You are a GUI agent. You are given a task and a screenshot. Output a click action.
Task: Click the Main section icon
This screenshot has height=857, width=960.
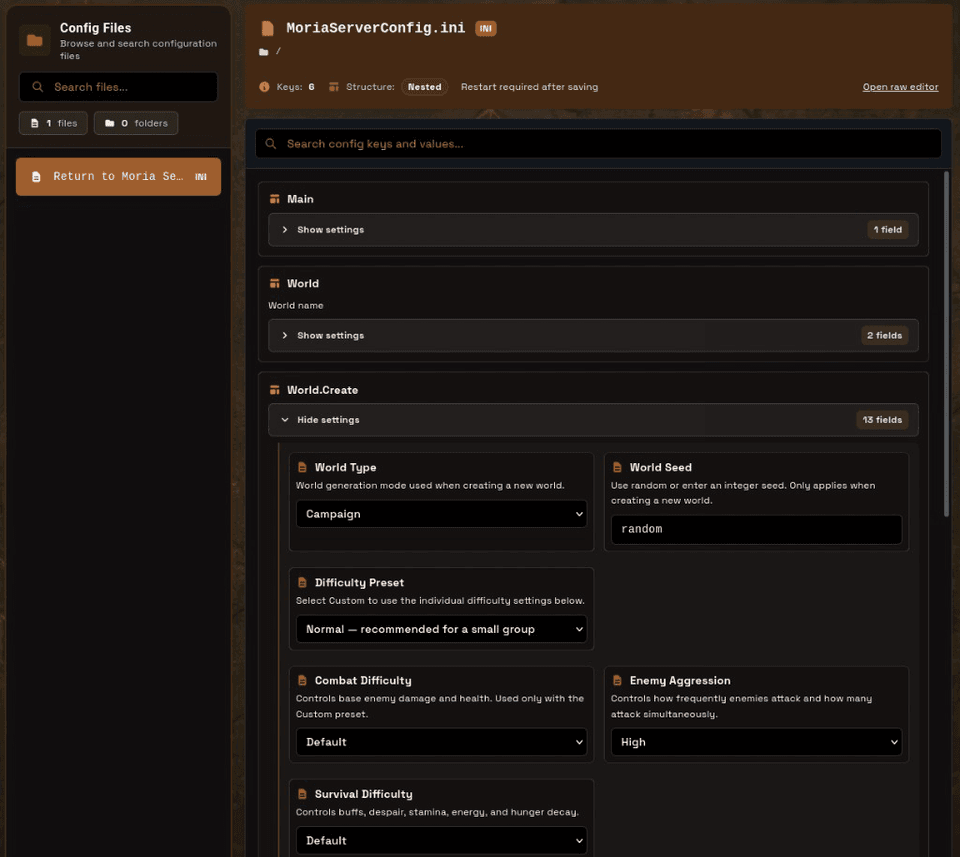coord(274,199)
